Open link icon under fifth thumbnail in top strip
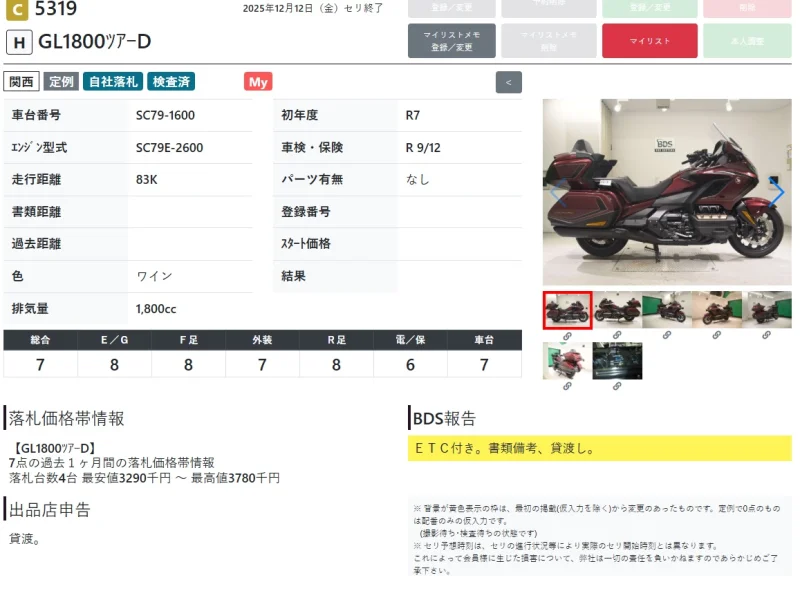This screenshot has height=600, width=800. coord(766,335)
